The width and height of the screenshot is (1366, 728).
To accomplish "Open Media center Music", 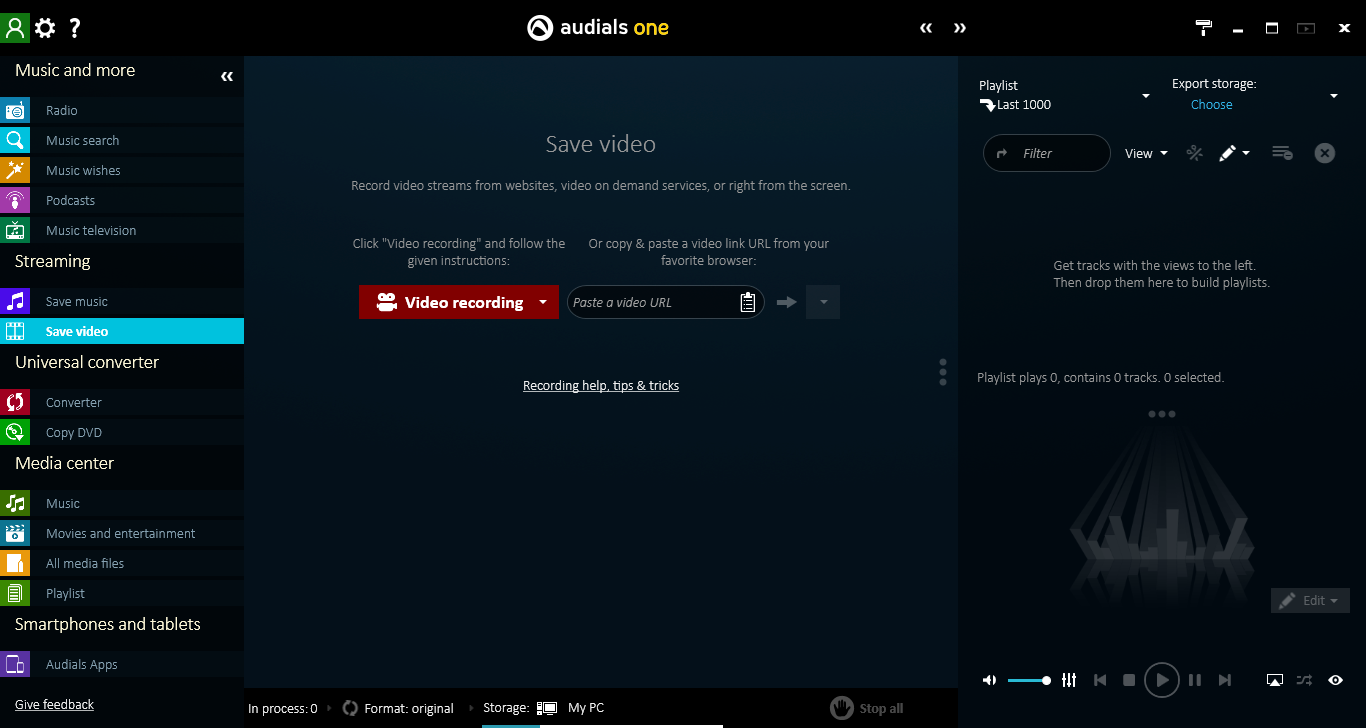I will 122,503.
